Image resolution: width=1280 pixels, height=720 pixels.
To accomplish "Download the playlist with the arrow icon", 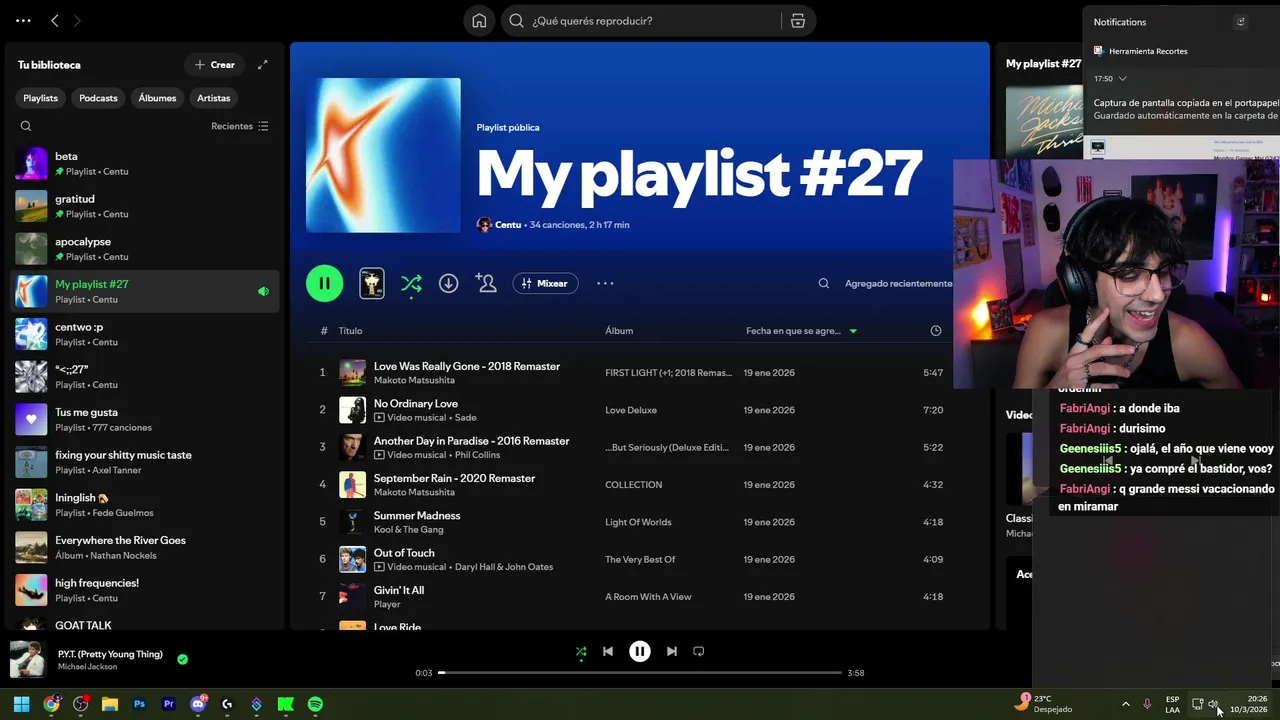I will coord(449,283).
